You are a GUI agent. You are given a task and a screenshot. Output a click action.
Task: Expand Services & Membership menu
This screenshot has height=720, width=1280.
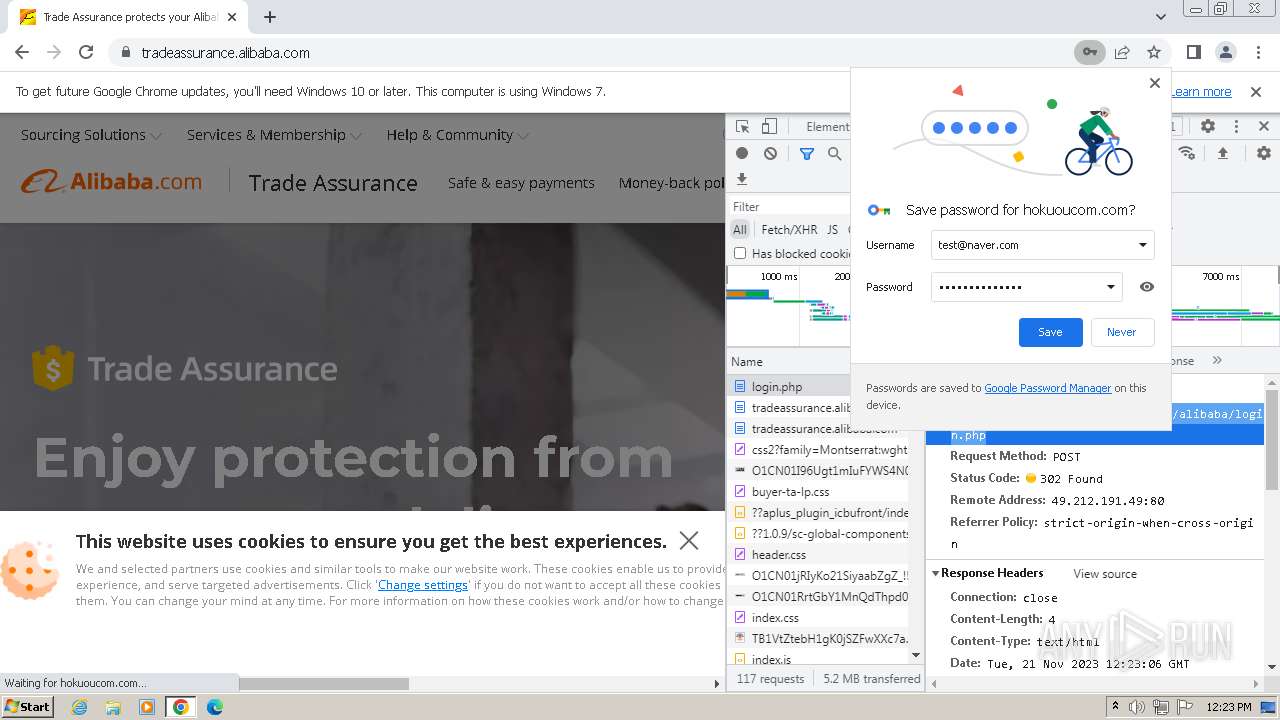click(274, 135)
